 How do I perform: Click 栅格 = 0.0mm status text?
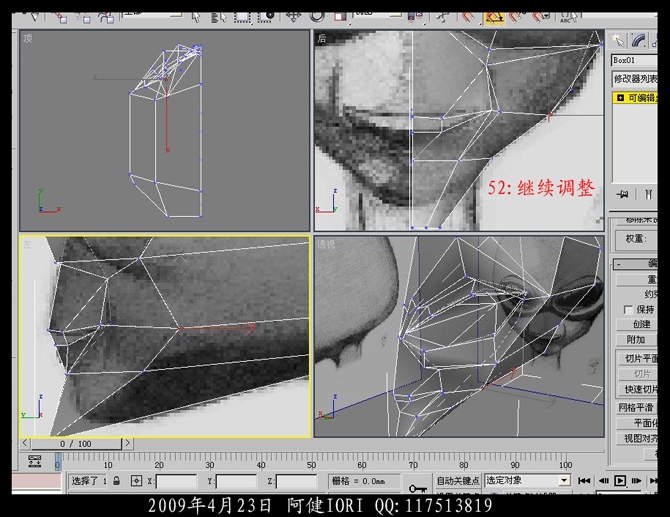coord(359,481)
